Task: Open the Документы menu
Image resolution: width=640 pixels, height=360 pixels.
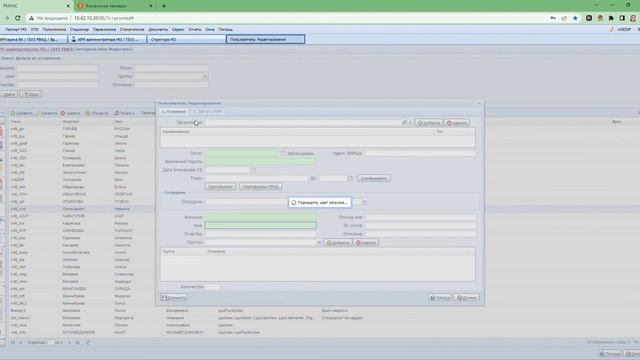Action: click(x=158, y=29)
